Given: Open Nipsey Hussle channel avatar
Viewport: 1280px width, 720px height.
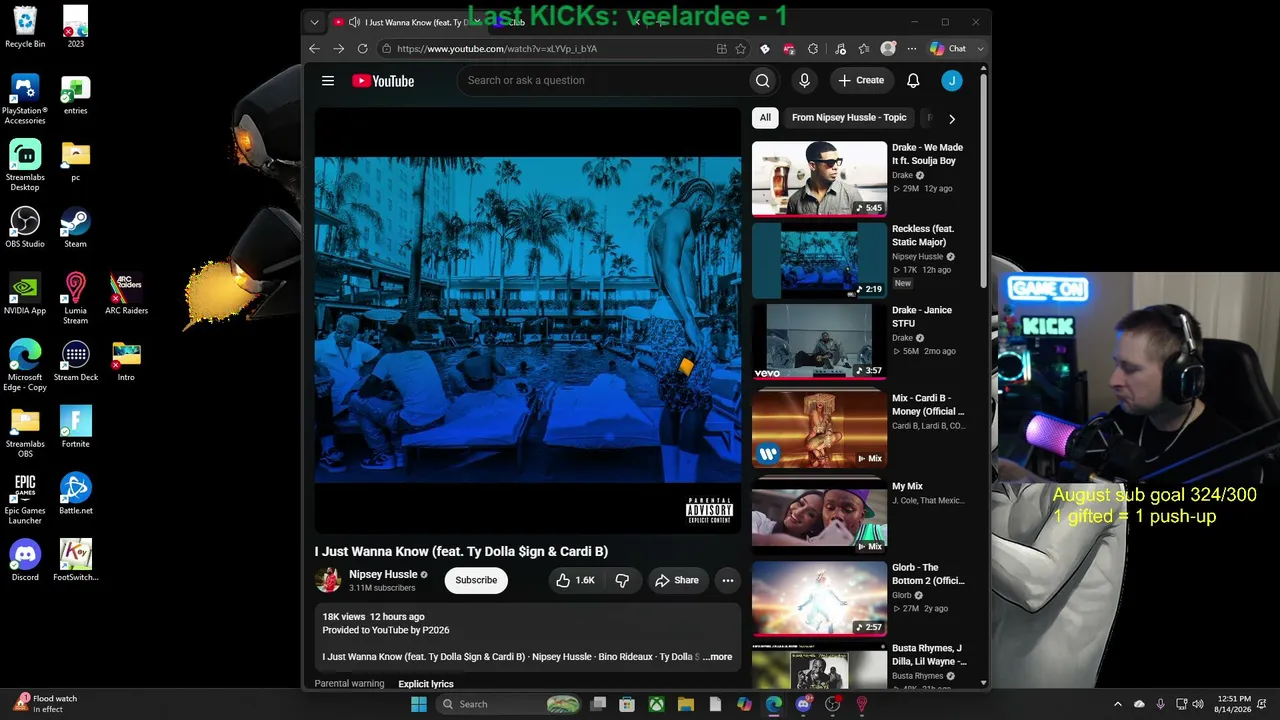Looking at the screenshot, I should pyautogui.click(x=328, y=580).
